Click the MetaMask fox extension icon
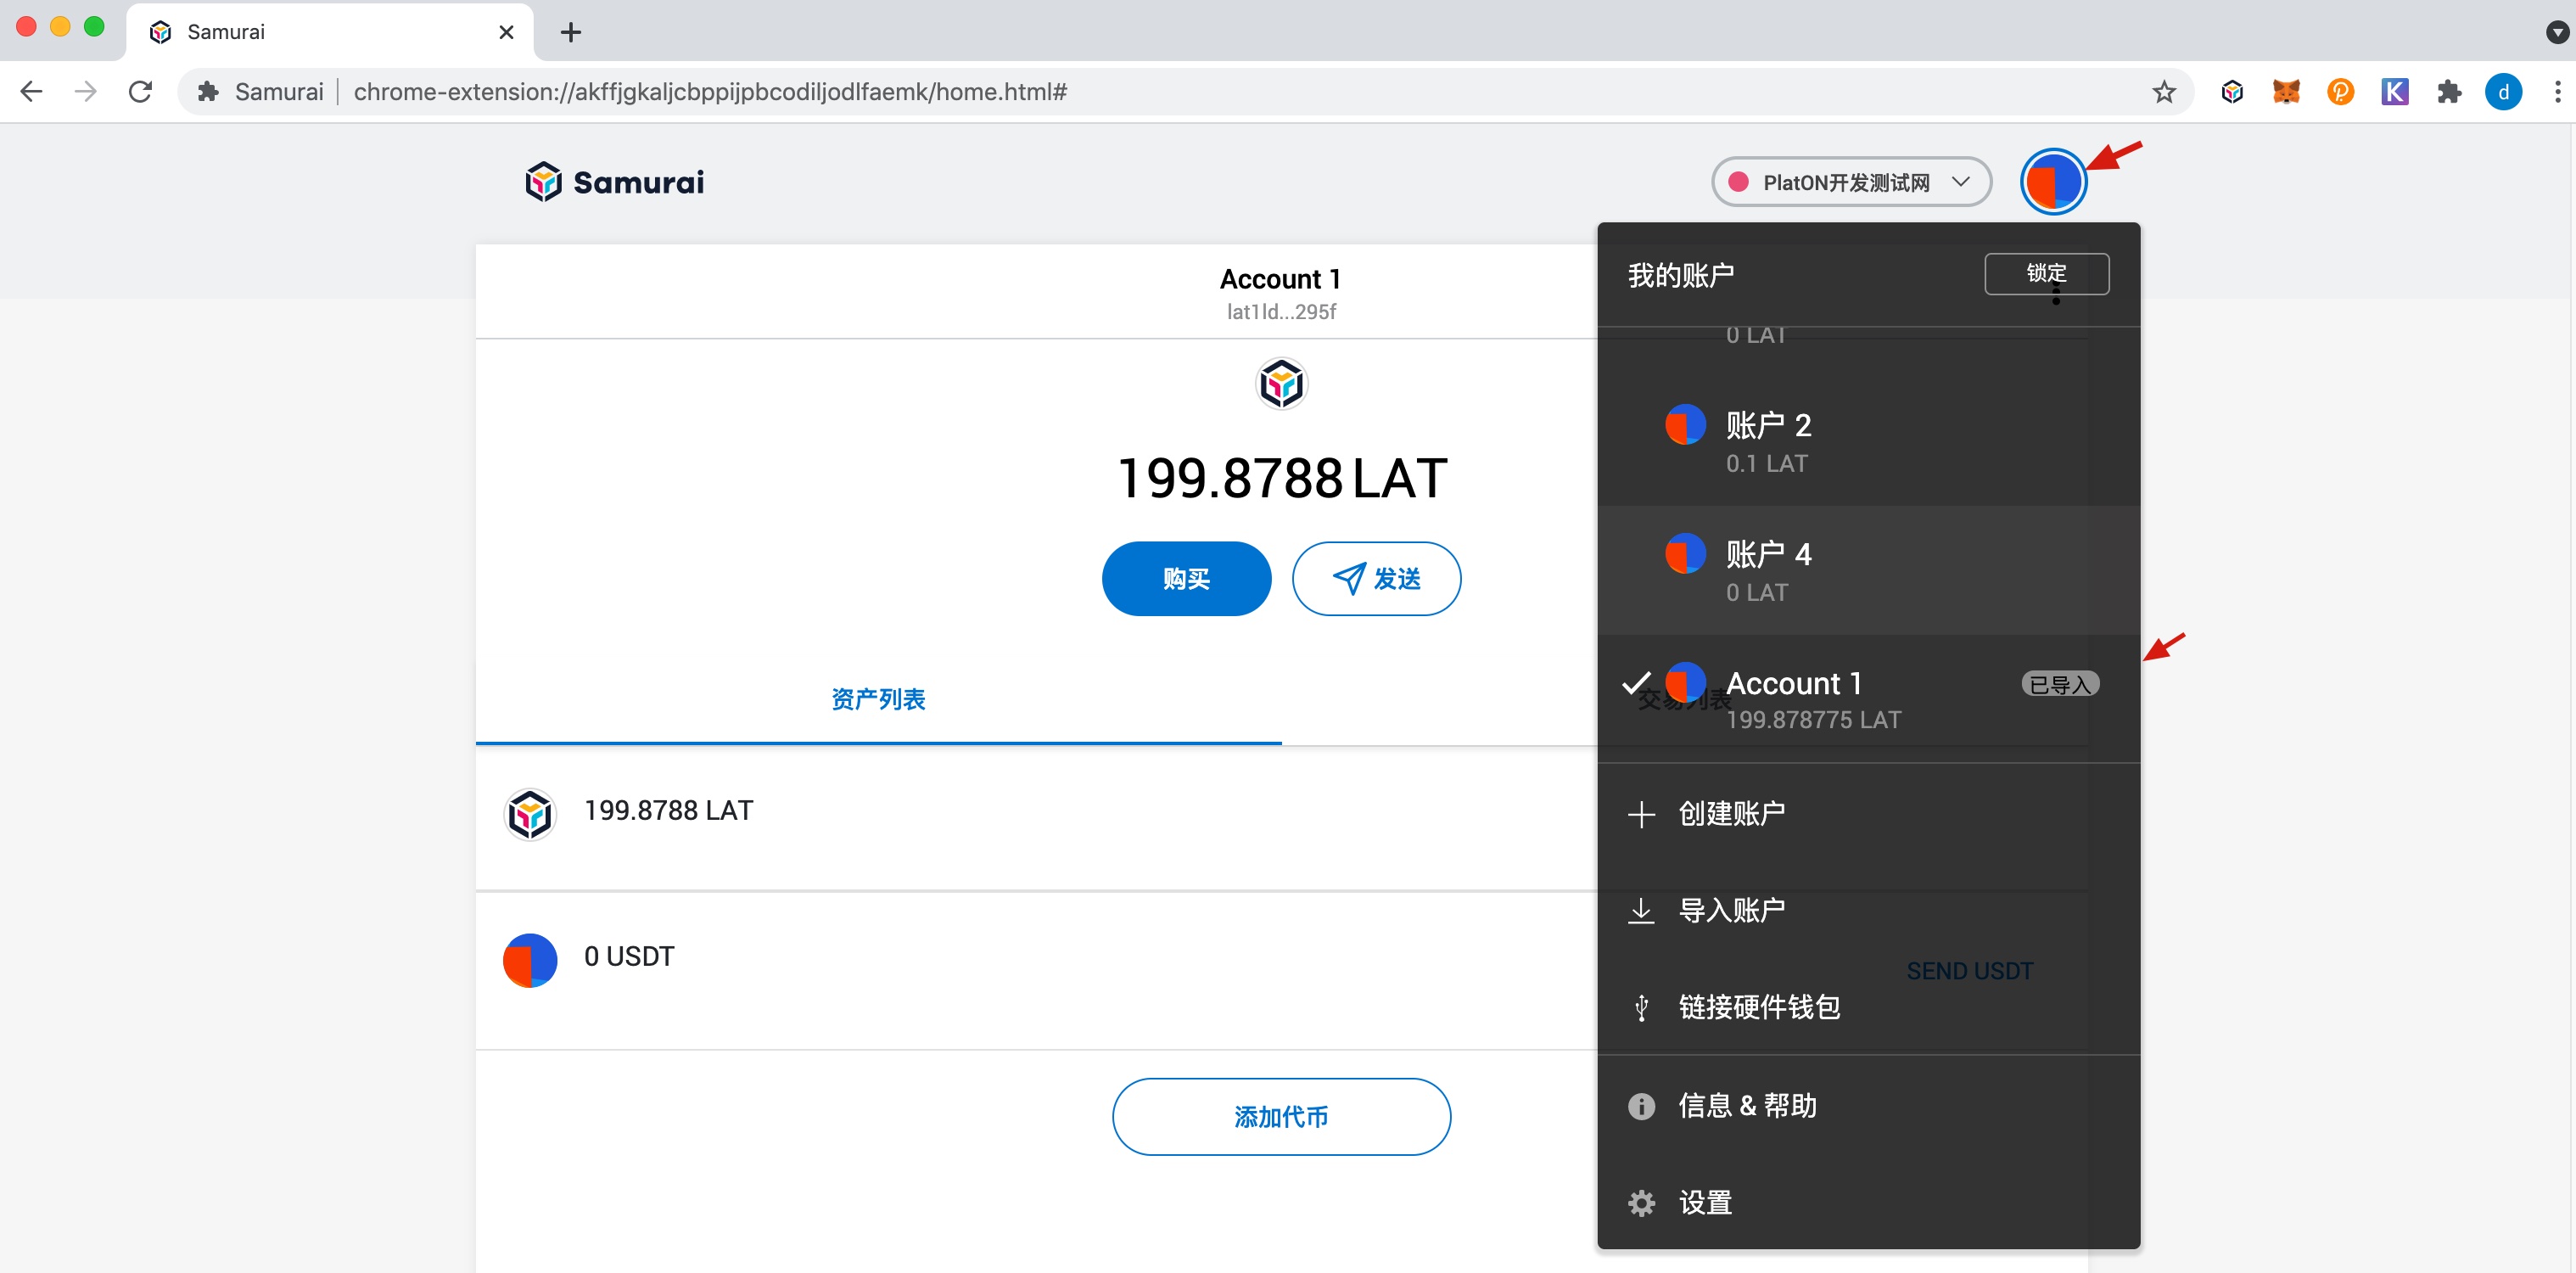The width and height of the screenshot is (2576, 1273). click(2286, 92)
